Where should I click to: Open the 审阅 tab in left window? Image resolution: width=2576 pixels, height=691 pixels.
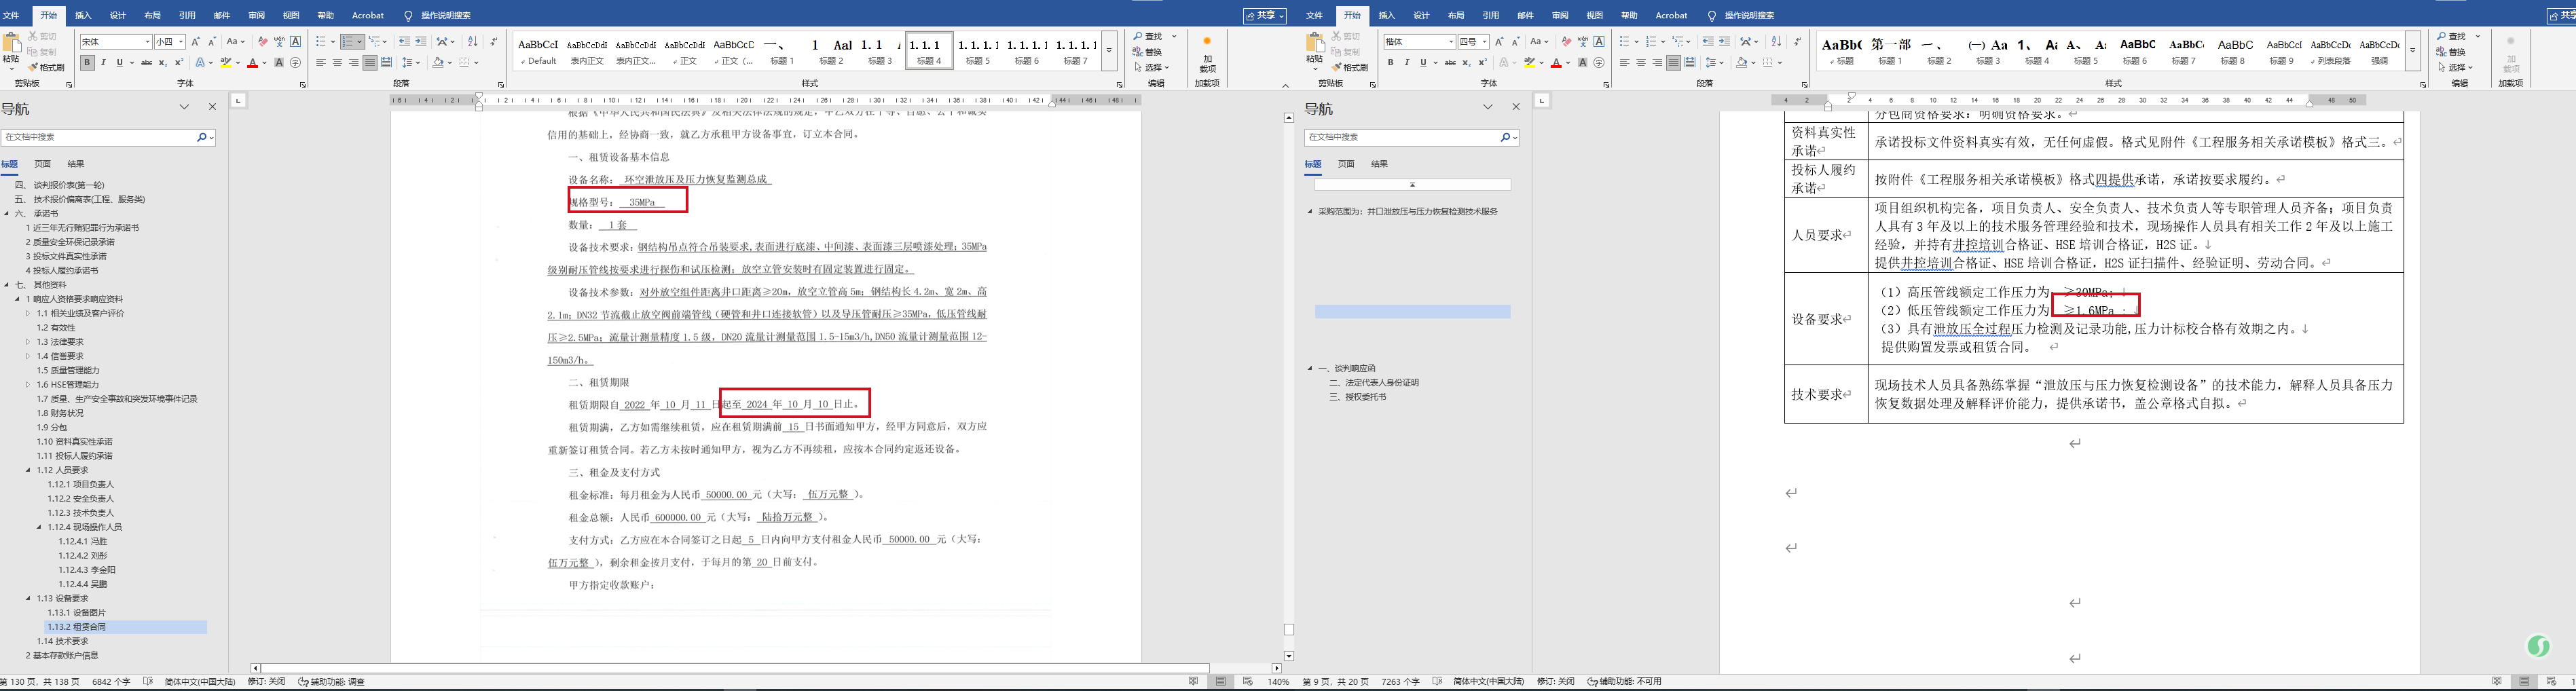[x=256, y=15]
